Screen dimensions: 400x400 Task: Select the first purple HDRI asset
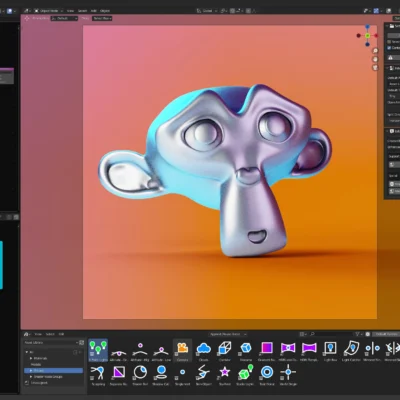[x=288, y=350]
